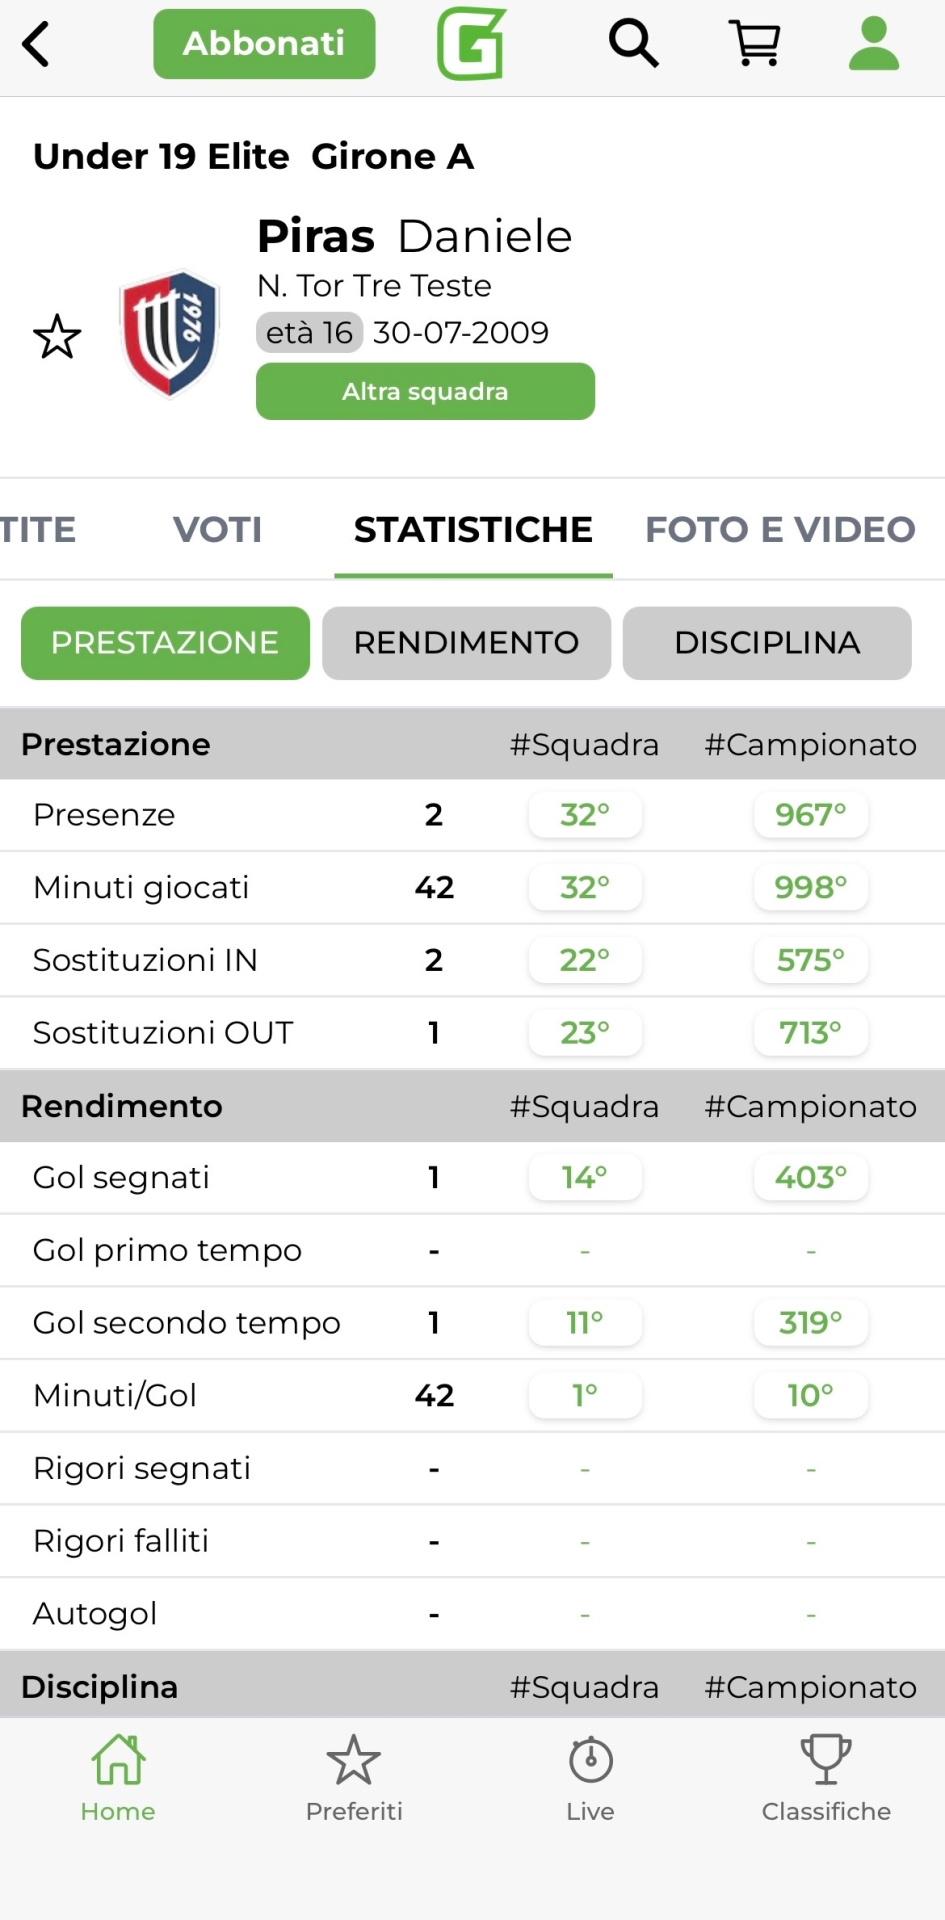Select the STATISTICHE tab
The image size is (945, 1920).
(473, 529)
